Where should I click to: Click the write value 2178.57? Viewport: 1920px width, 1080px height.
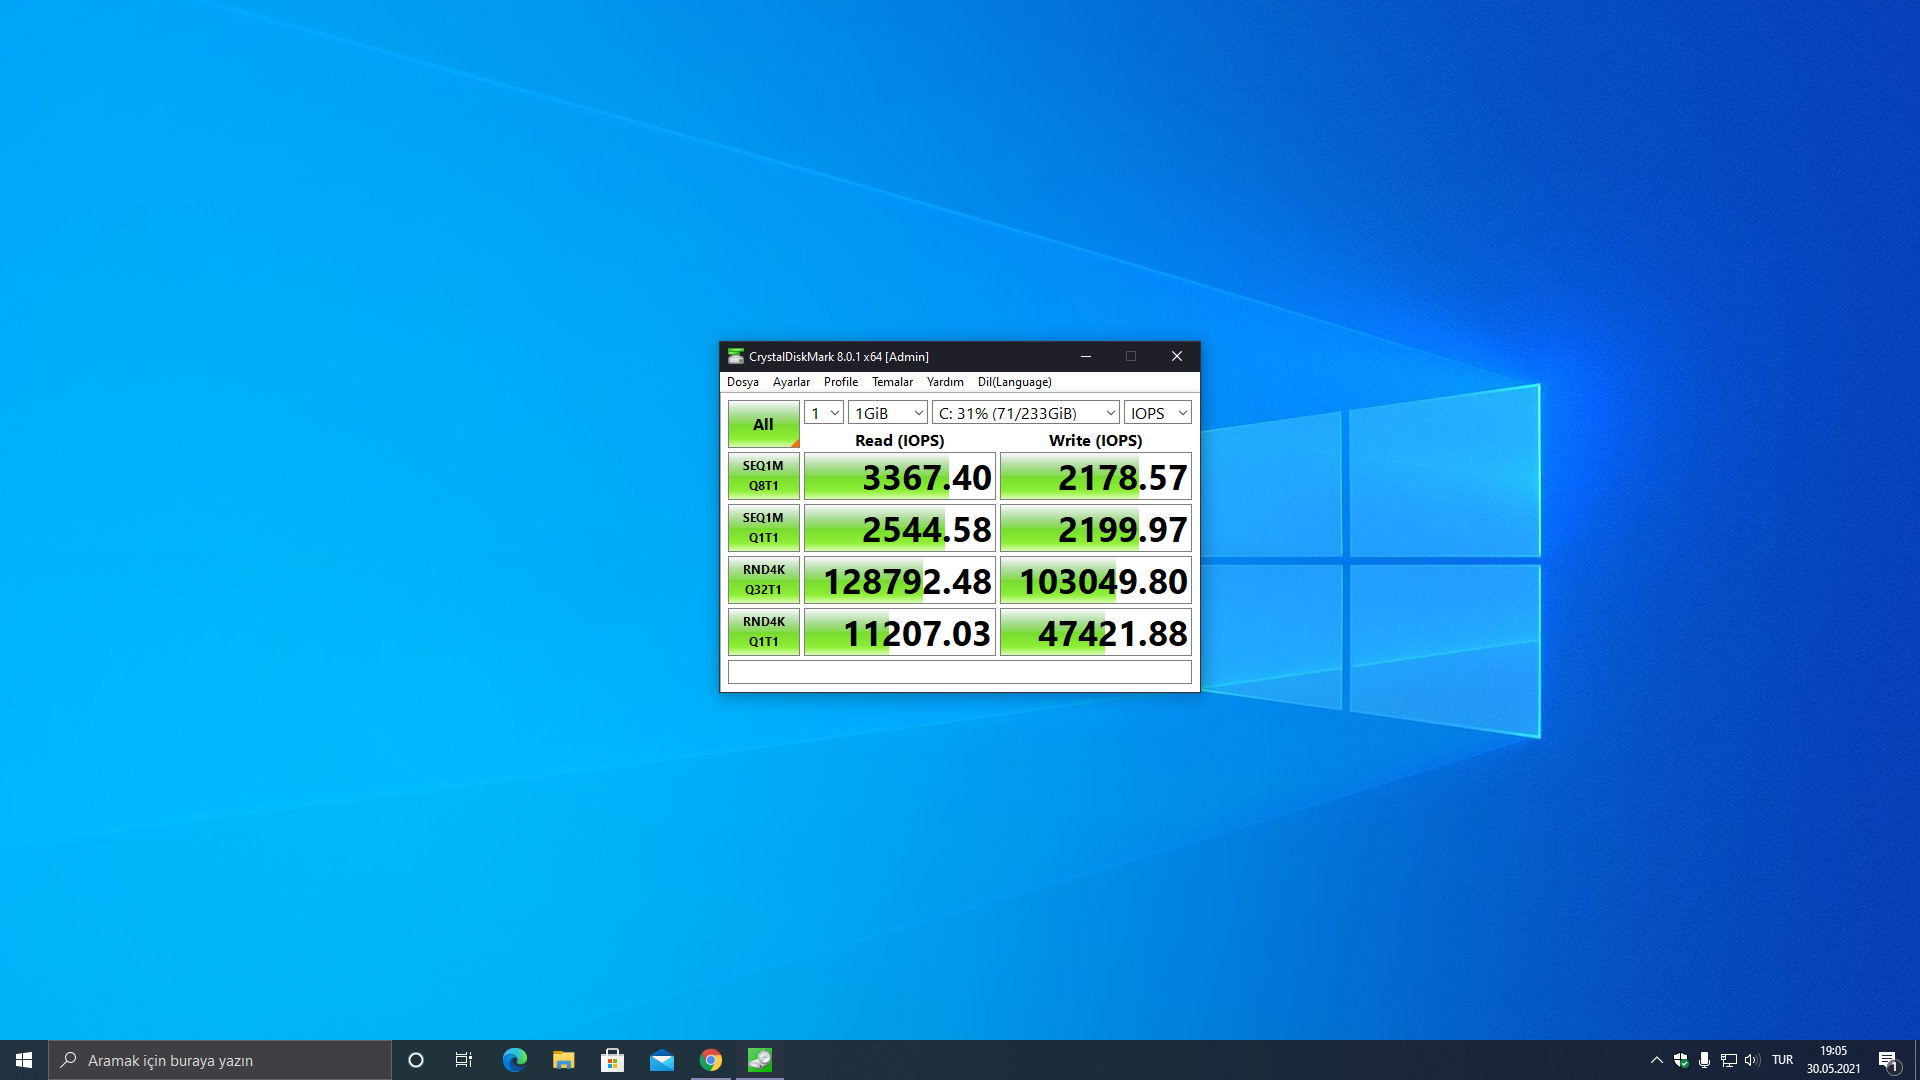pyautogui.click(x=1096, y=477)
